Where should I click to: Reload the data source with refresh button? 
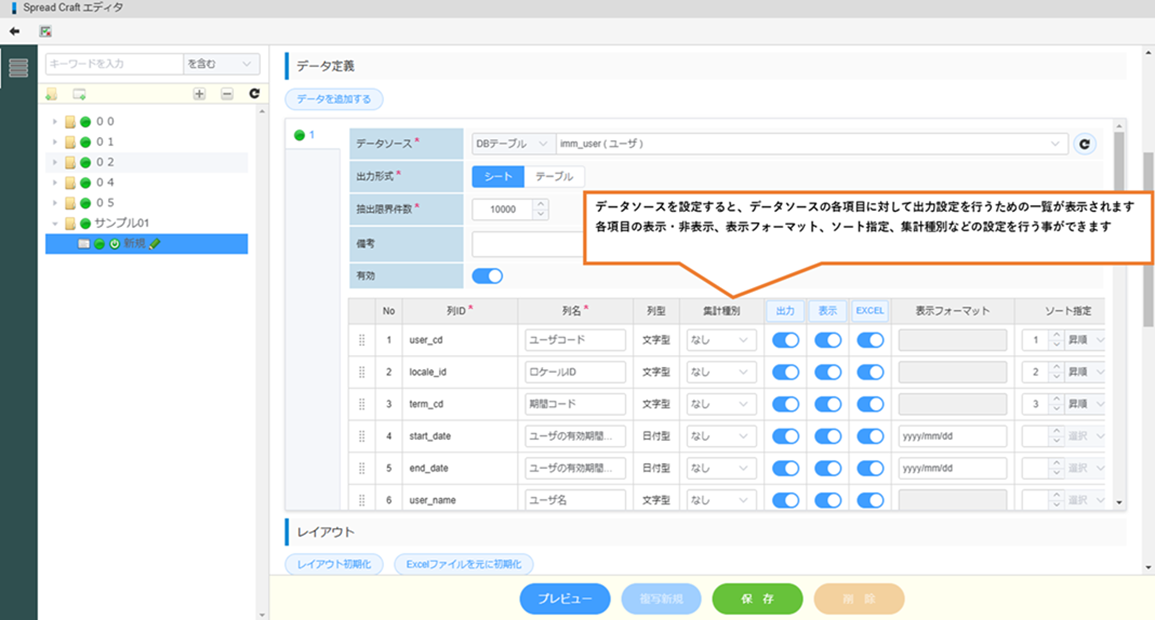(1084, 144)
